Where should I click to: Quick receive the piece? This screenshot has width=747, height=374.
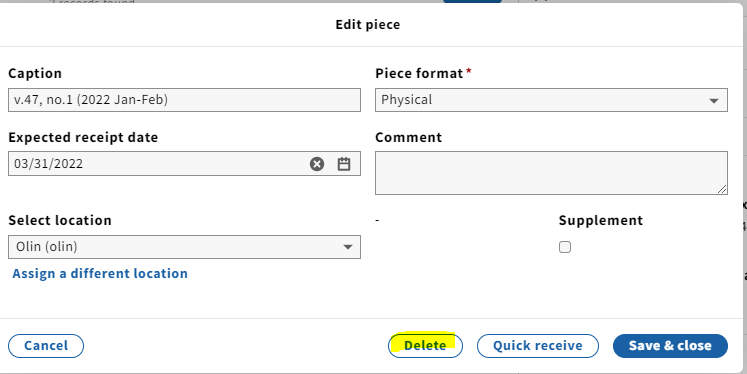click(538, 346)
